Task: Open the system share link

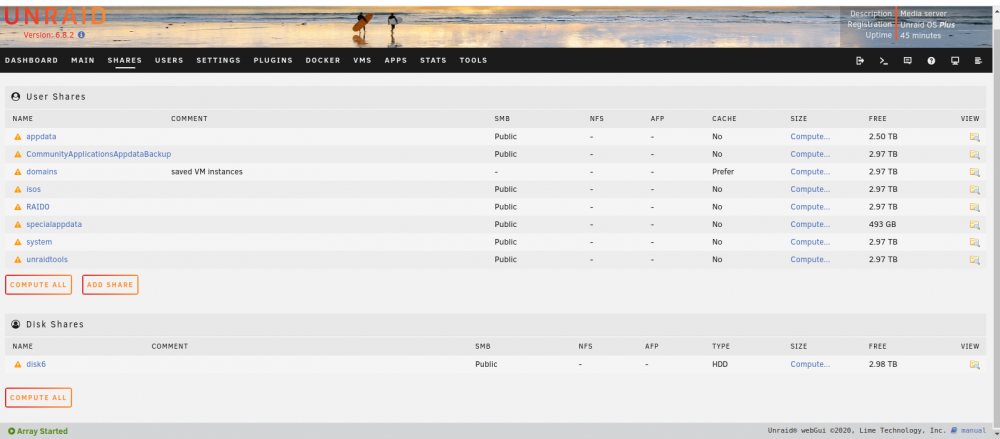Action: (39, 242)
